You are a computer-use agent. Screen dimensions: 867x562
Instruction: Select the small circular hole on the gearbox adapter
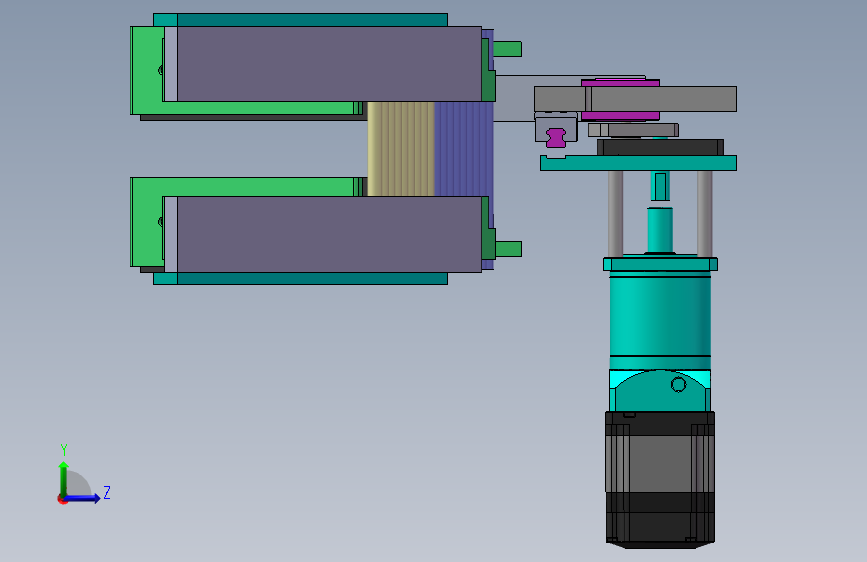[678, 384]
